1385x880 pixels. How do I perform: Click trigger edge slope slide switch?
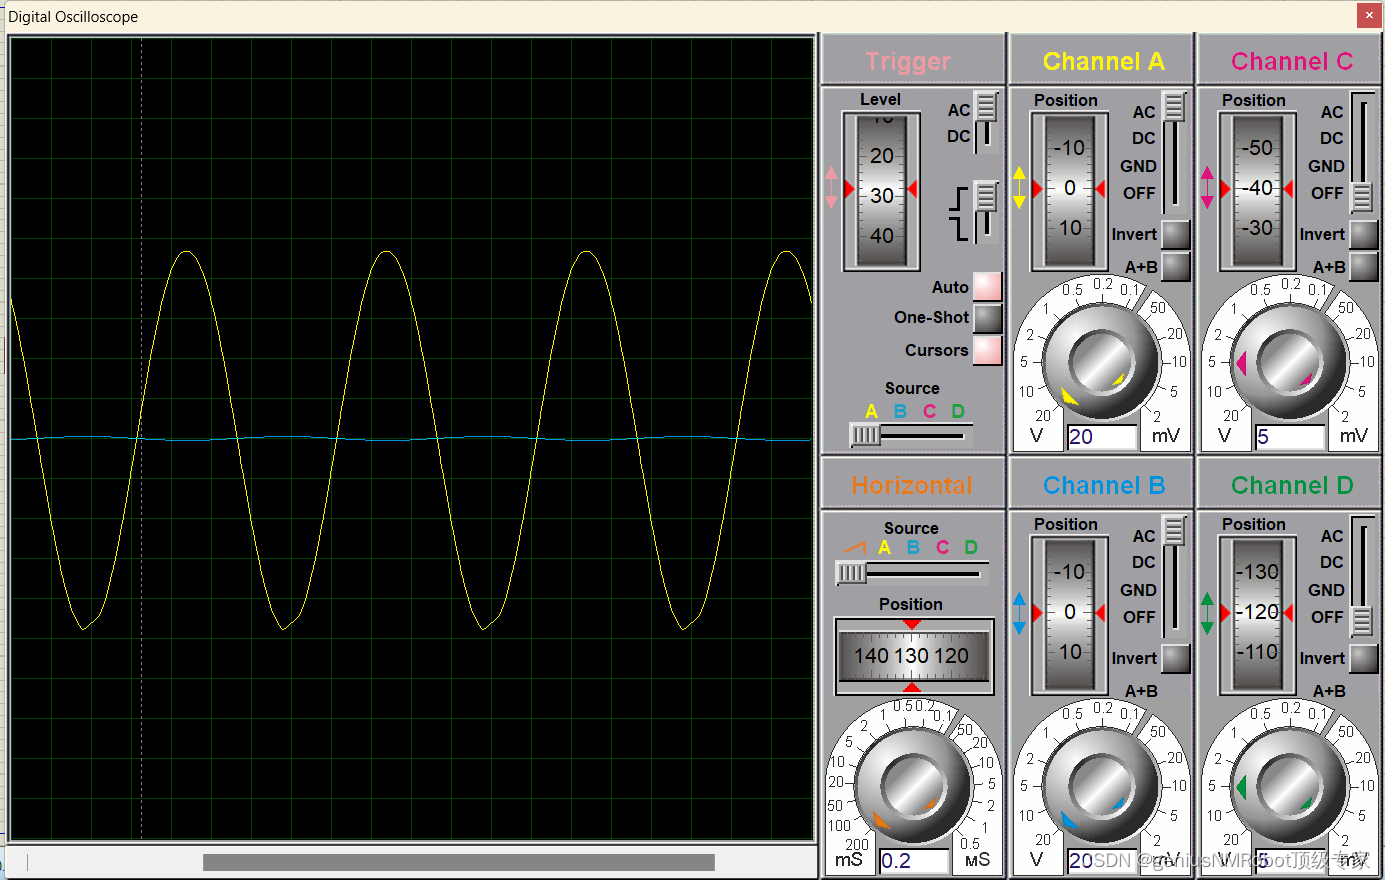point(986,212)
